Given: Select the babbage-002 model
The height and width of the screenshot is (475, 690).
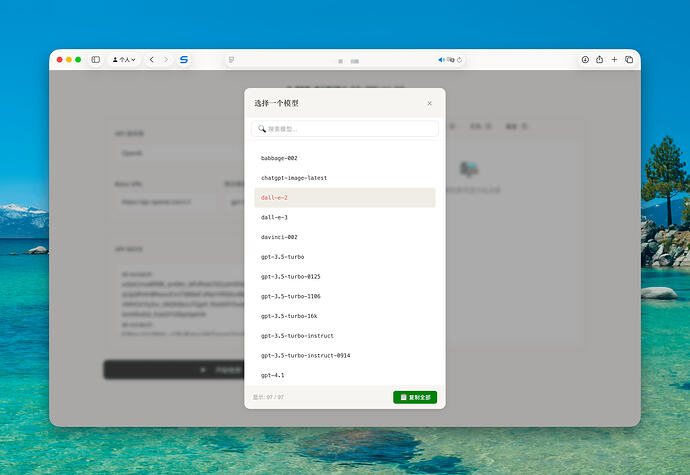Looking at the screenshot, I should click(x=345, y=158).
